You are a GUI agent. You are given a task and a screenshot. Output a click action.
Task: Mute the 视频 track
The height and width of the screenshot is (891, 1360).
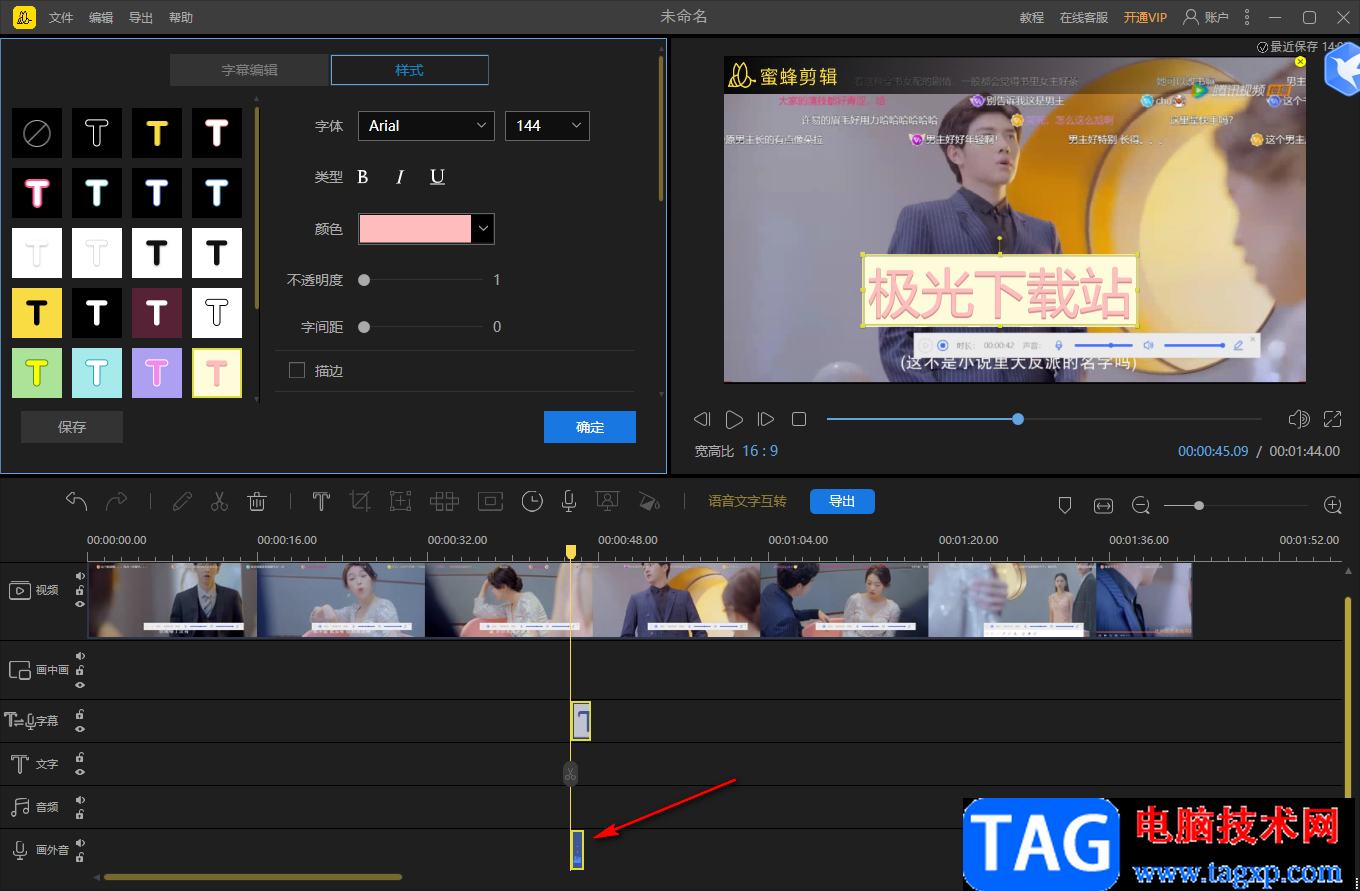(80, 576)
